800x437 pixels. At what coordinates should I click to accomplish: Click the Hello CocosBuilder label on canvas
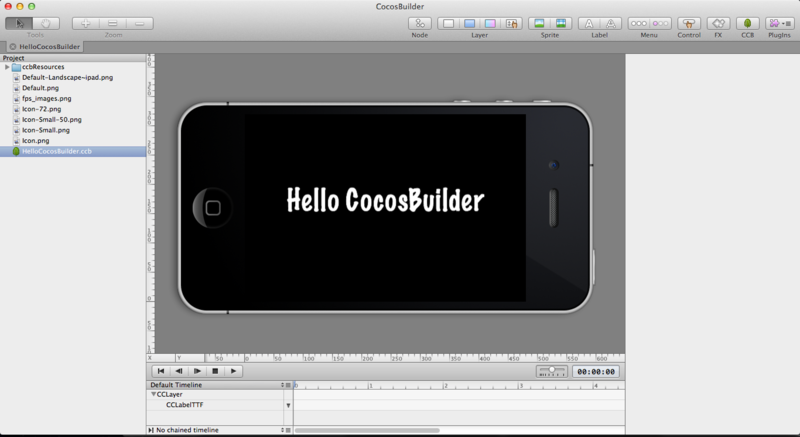coord(385,200)
